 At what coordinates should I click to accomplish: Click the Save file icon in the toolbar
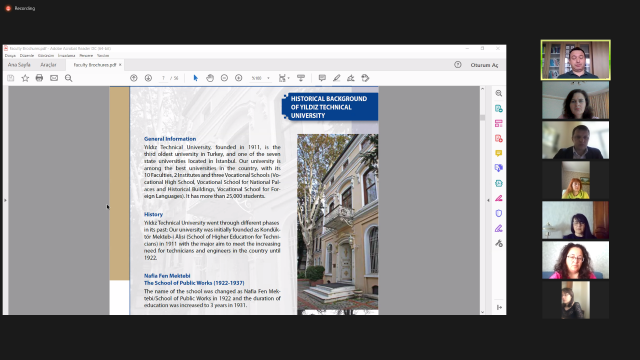pos(11,78)
